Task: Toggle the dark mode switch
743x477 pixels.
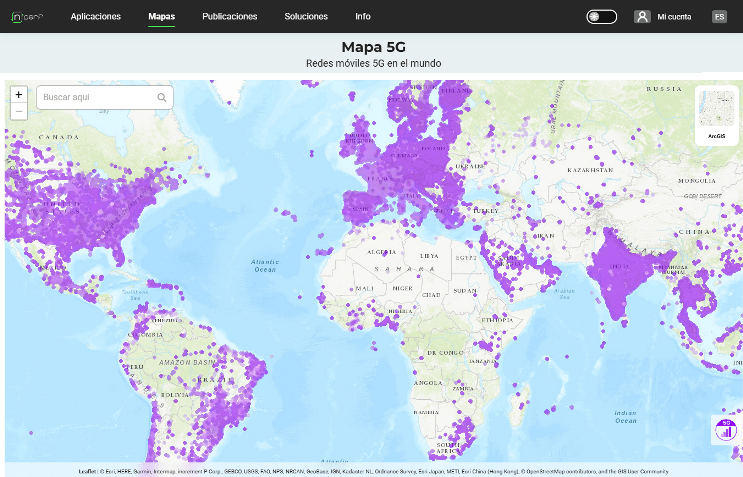Action: point(601,17)
